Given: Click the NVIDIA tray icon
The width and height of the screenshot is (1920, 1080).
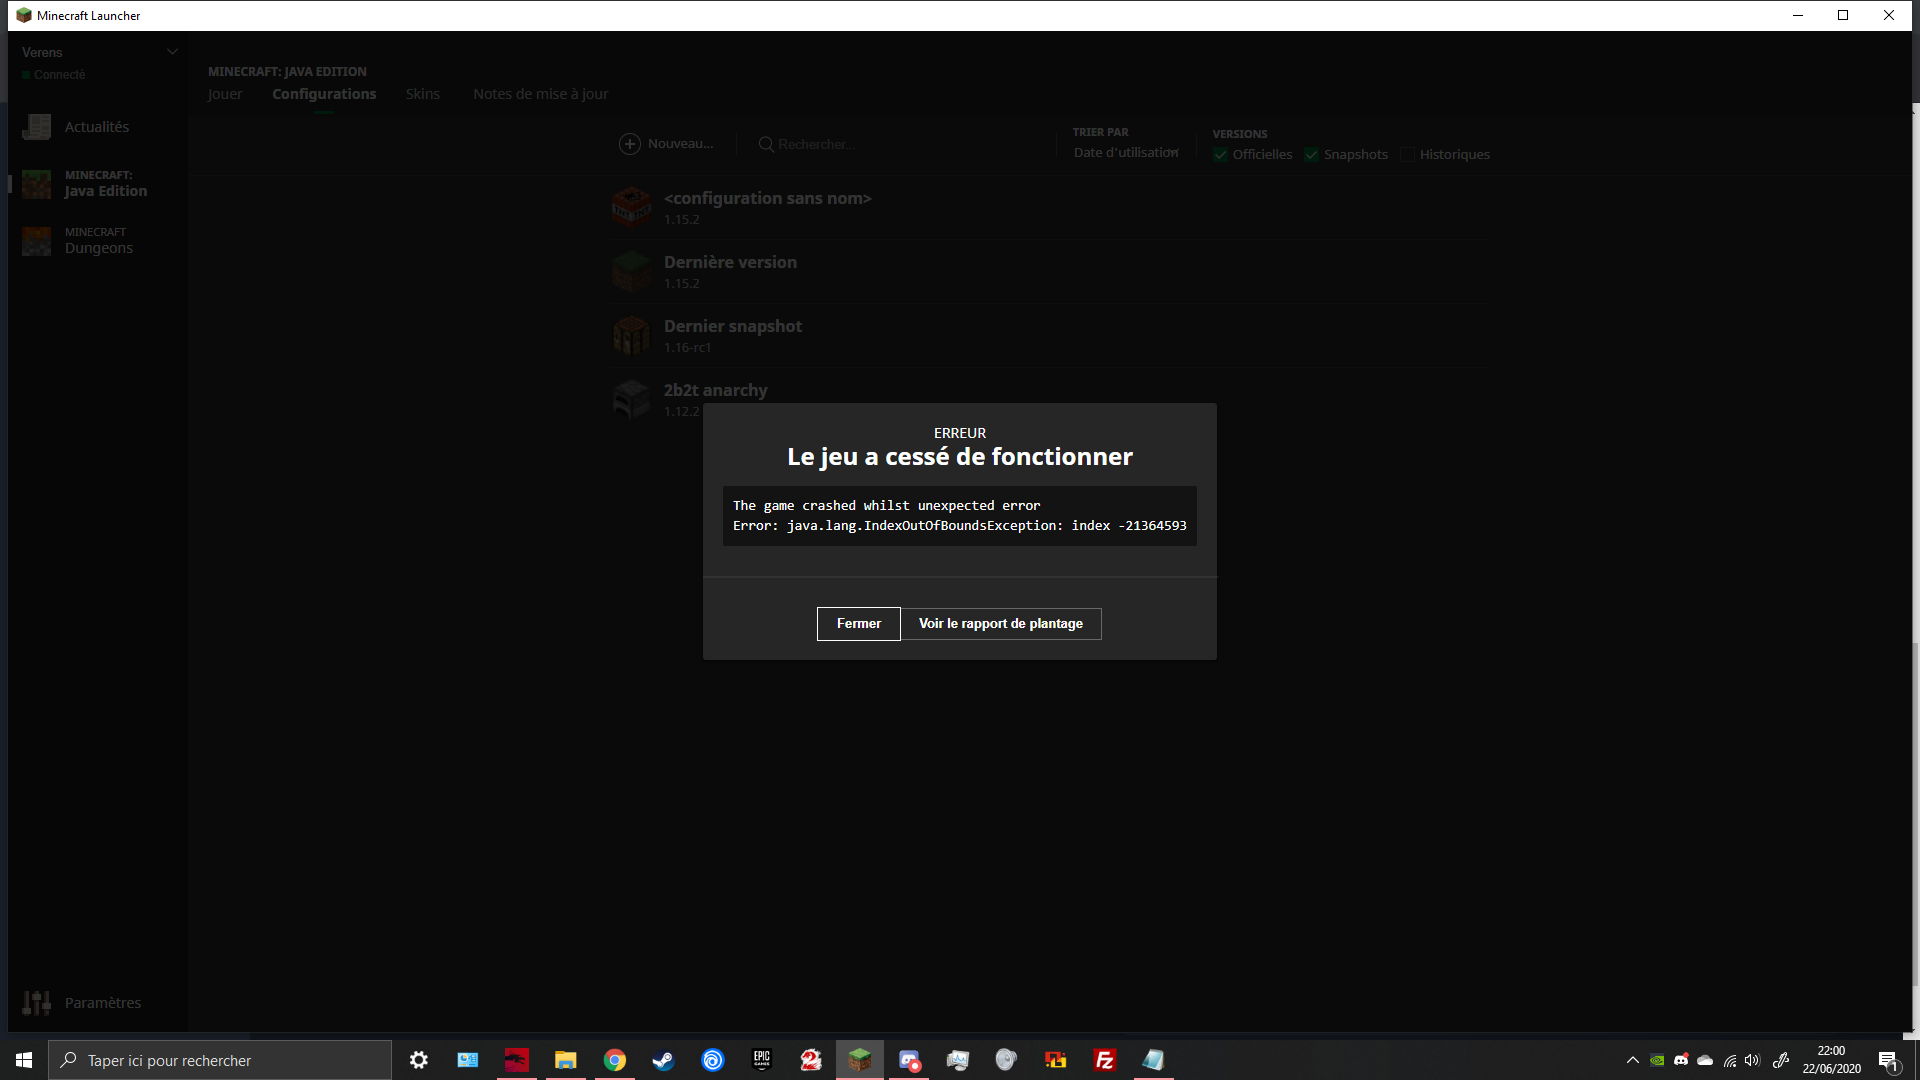Looking at the screenshot, I should (1657, 1060).
